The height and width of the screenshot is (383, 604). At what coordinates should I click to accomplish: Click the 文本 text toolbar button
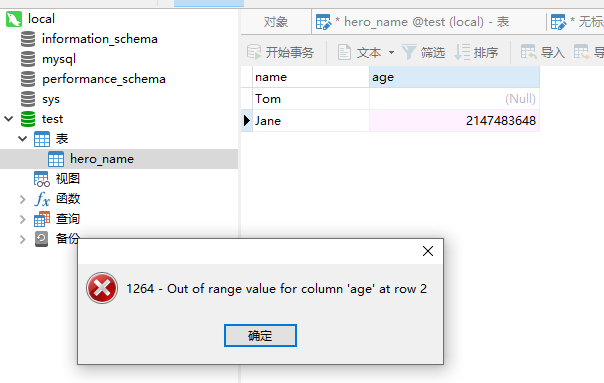tap(359, 52)
